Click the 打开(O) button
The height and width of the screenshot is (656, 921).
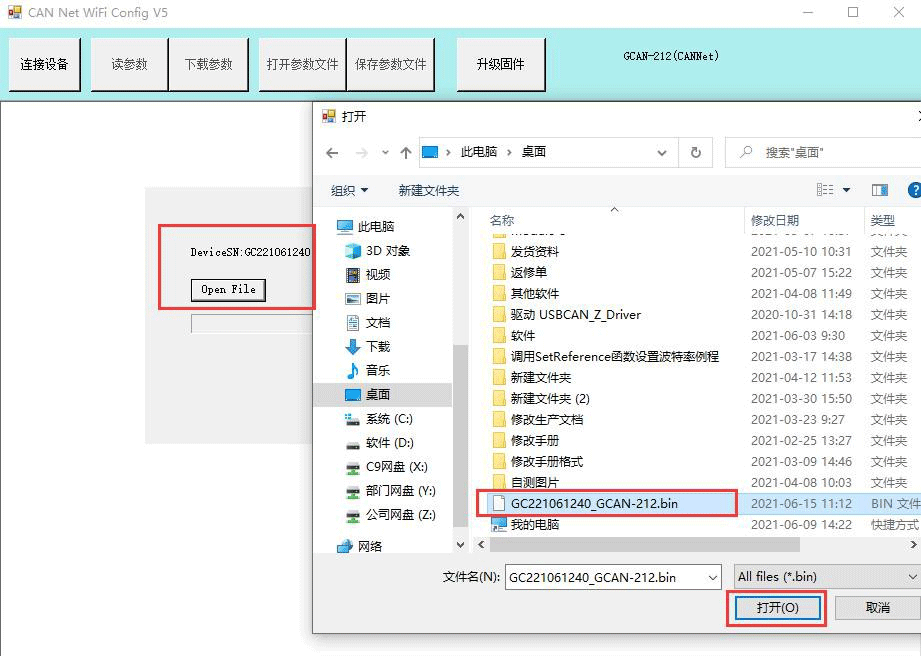pos(777,608)
